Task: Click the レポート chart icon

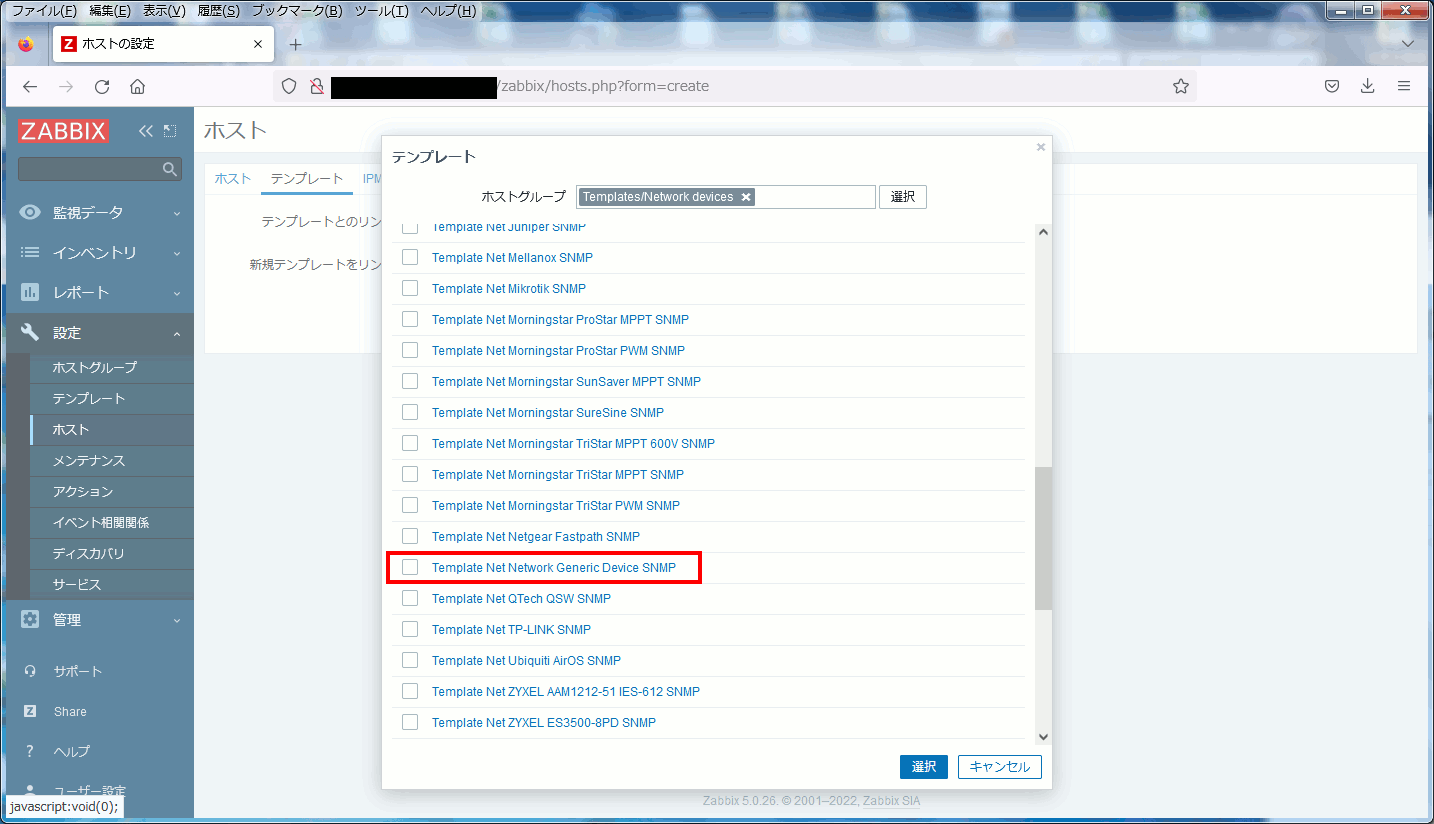Action: click(31, 292)
